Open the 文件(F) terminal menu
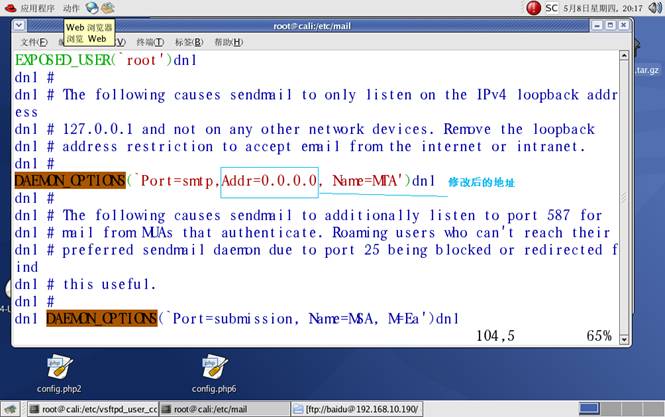 pos(34,42)
